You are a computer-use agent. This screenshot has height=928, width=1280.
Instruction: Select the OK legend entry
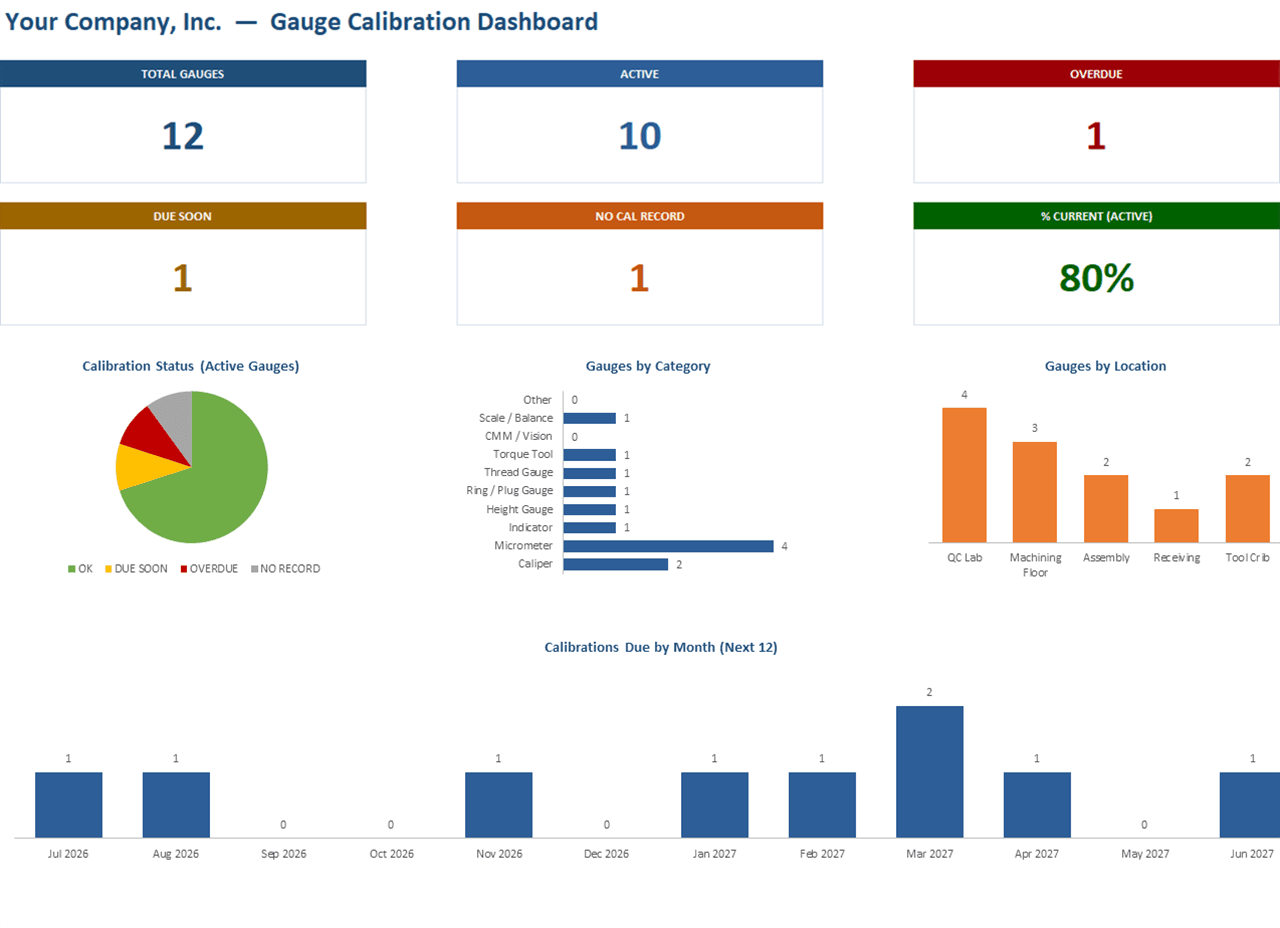80,569
